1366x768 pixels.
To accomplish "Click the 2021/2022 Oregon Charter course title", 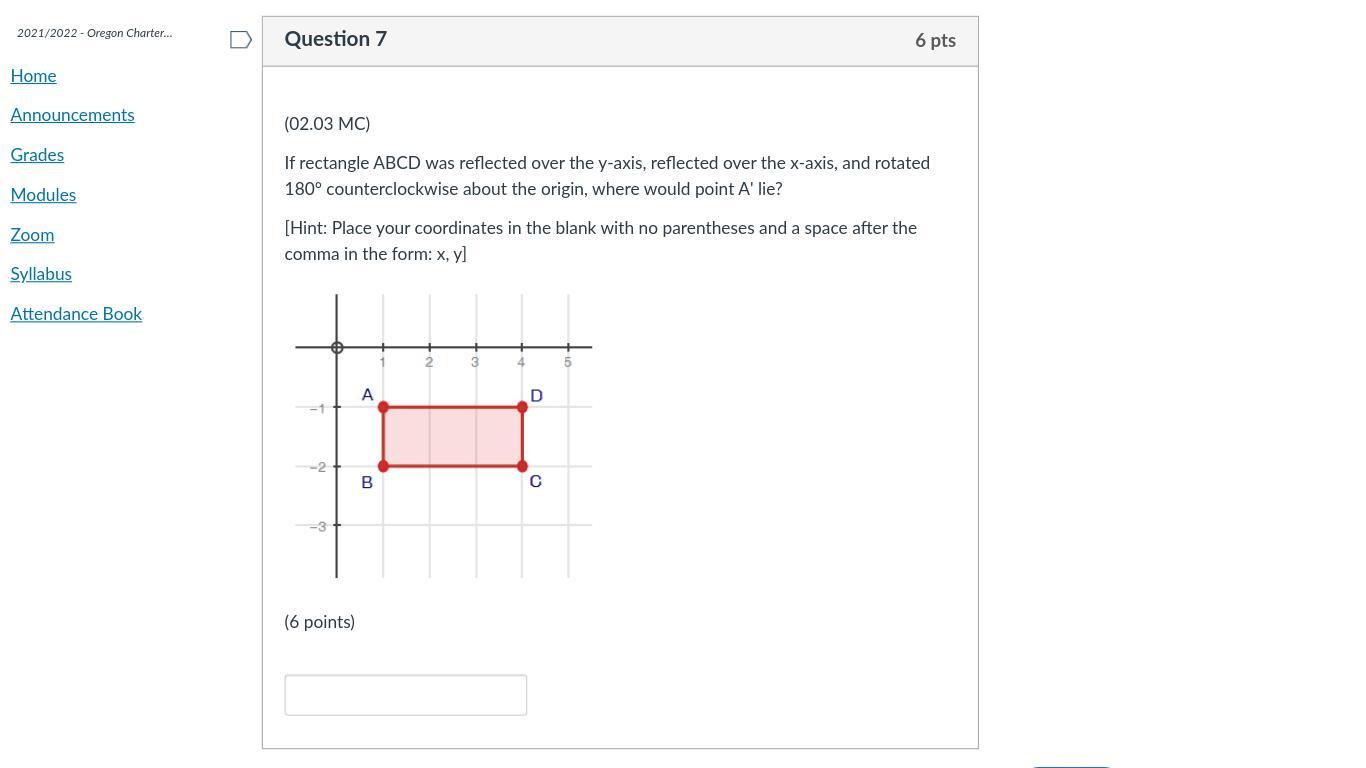I will click(x=94, y=33).
